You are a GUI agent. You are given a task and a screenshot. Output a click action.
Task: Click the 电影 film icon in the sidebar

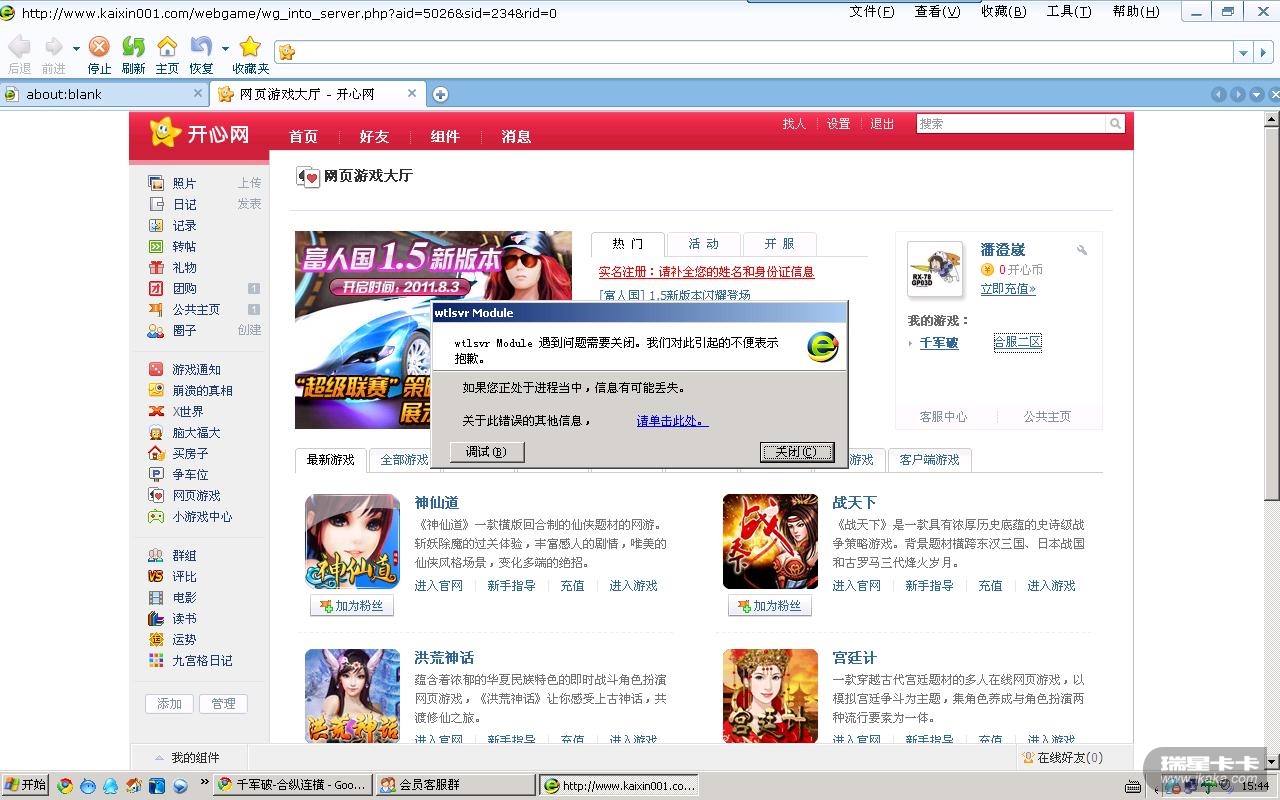pyautogui.click(x=156, y=597)
